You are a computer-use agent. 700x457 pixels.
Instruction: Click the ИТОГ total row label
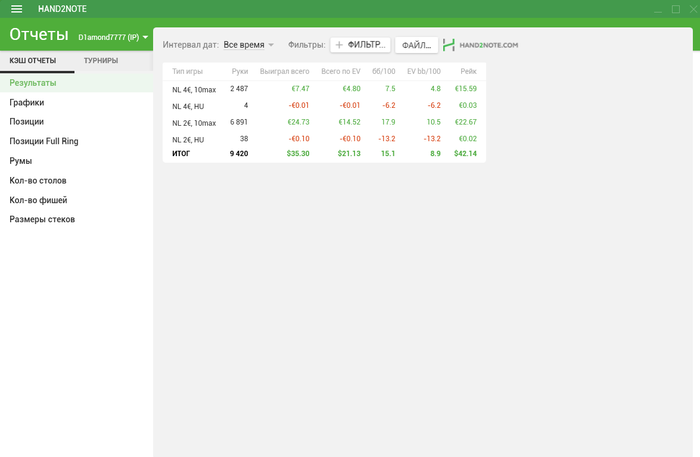[x=181, y=154]
